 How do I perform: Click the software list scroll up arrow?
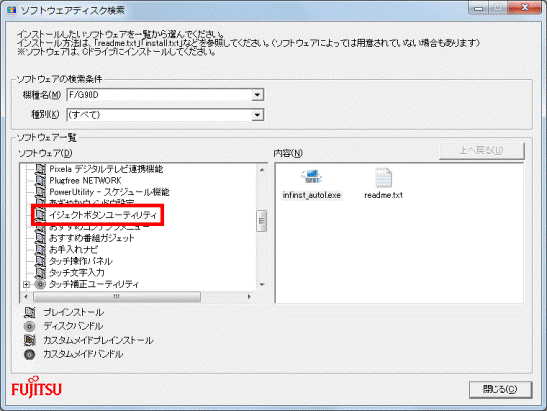tap(262, 170)
